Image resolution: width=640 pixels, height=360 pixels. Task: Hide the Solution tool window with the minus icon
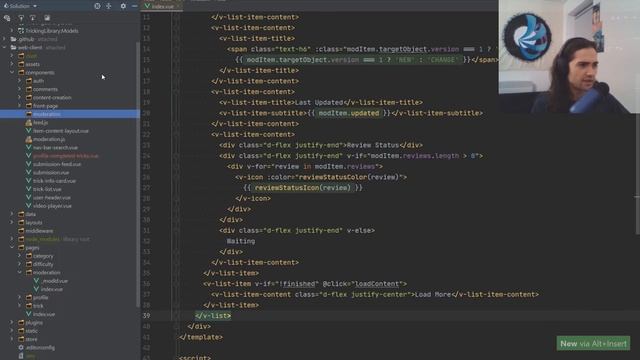coord(134,6)
